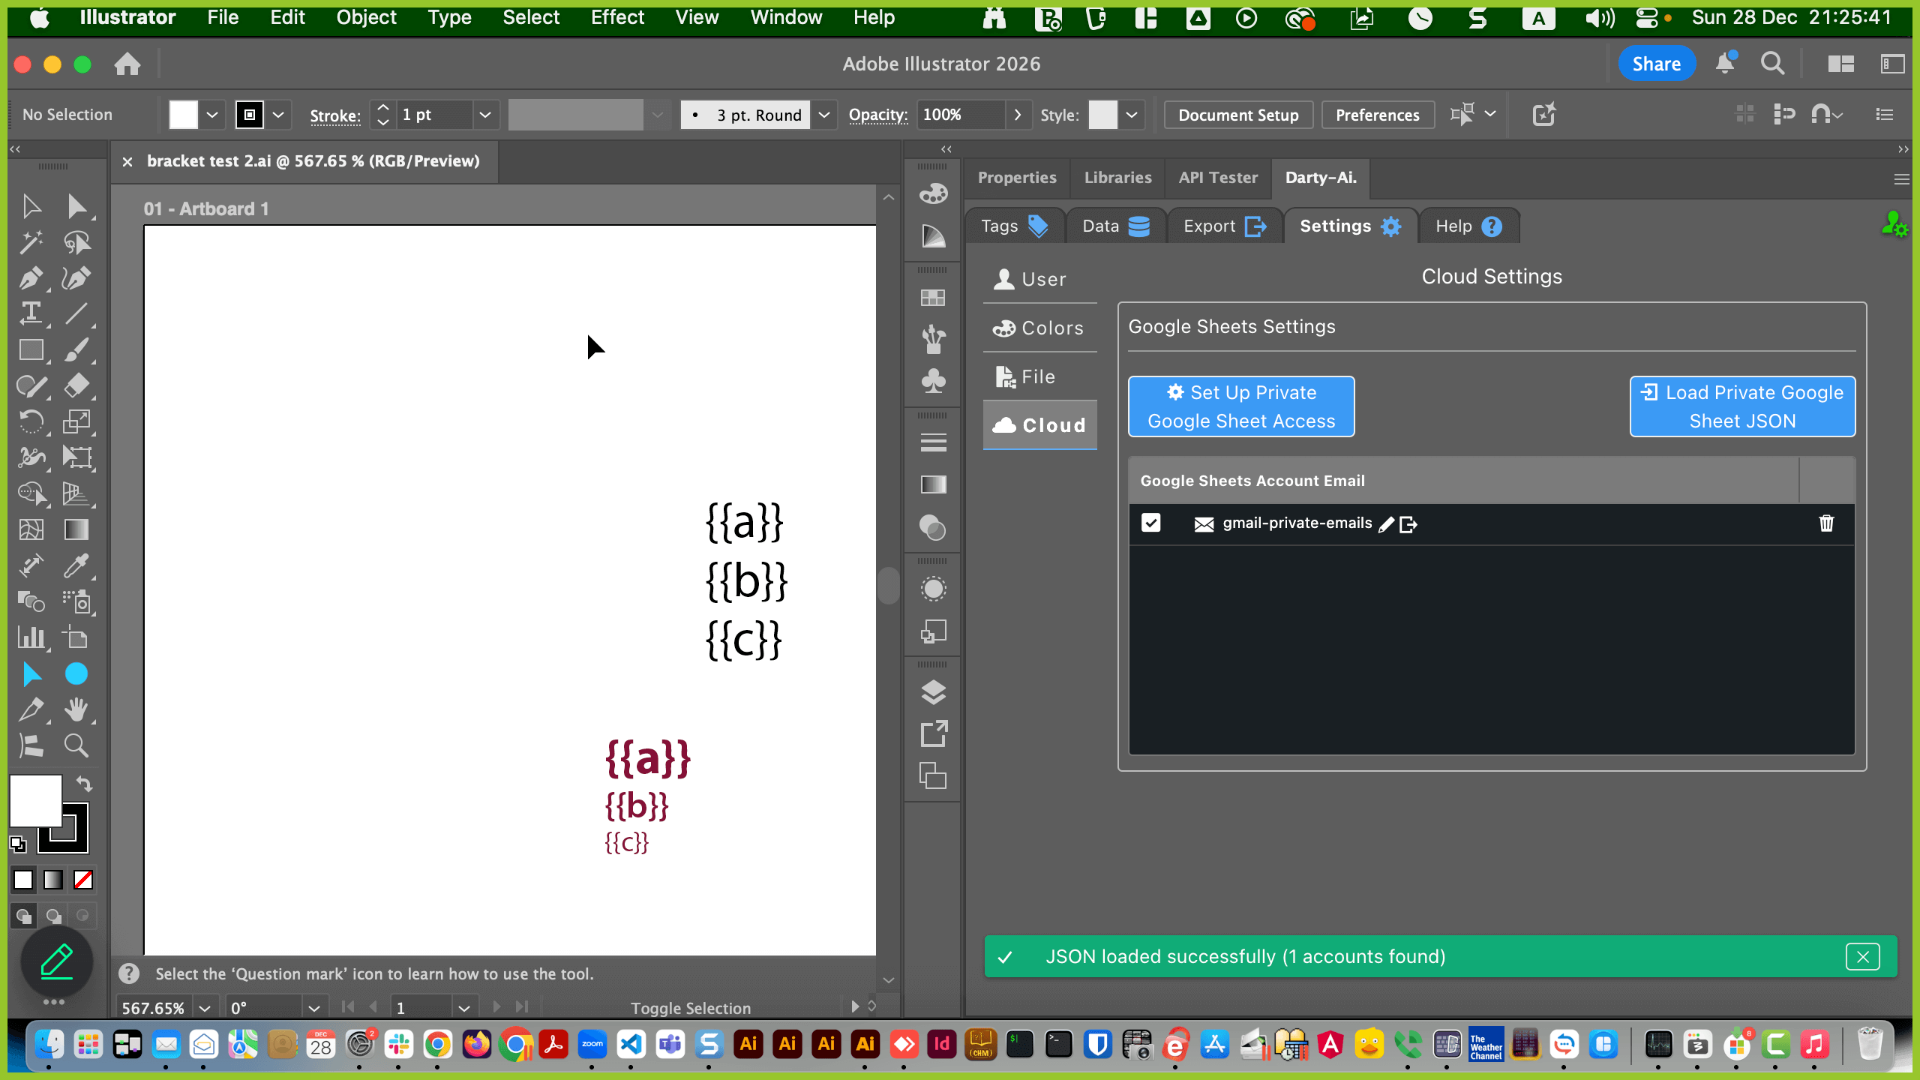
Task: Open the 3 pt. Round brush dropdown
Action: pos(824,115)
